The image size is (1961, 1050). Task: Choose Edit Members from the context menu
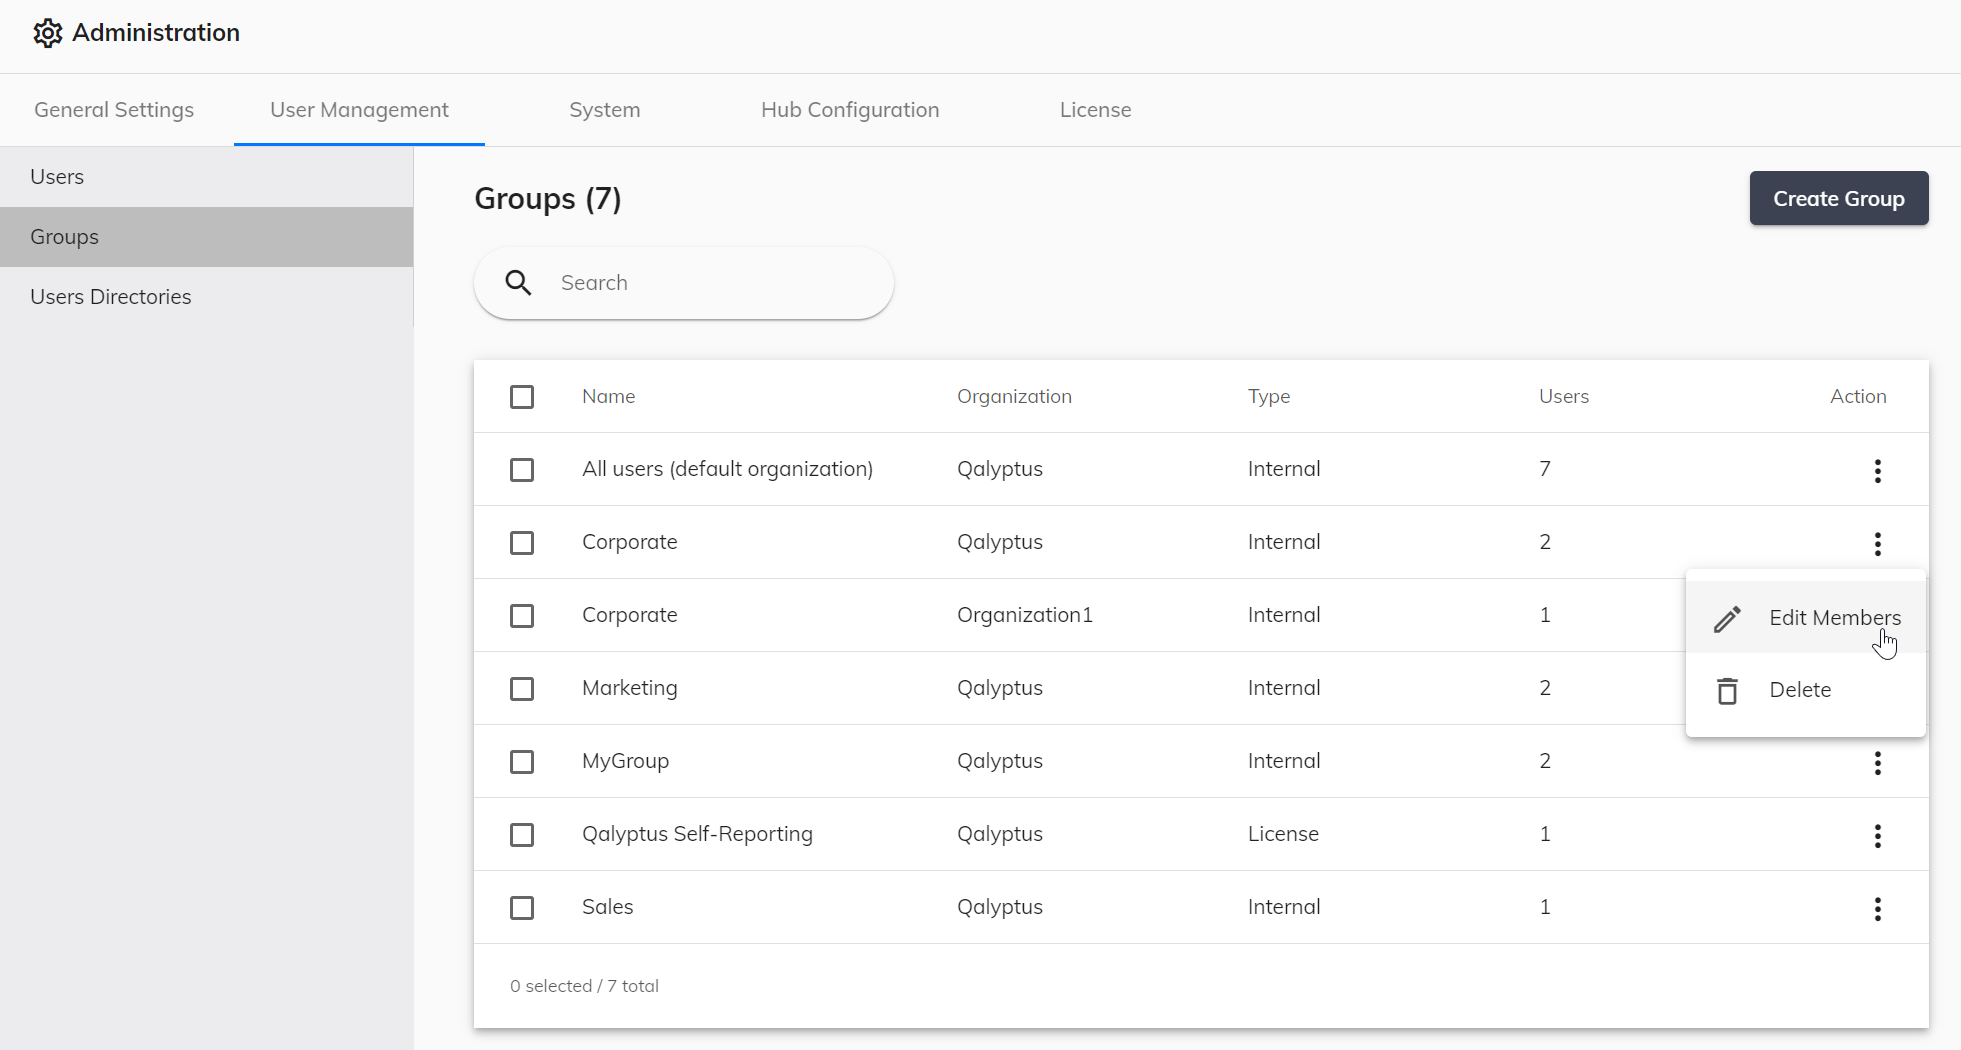1836,617
